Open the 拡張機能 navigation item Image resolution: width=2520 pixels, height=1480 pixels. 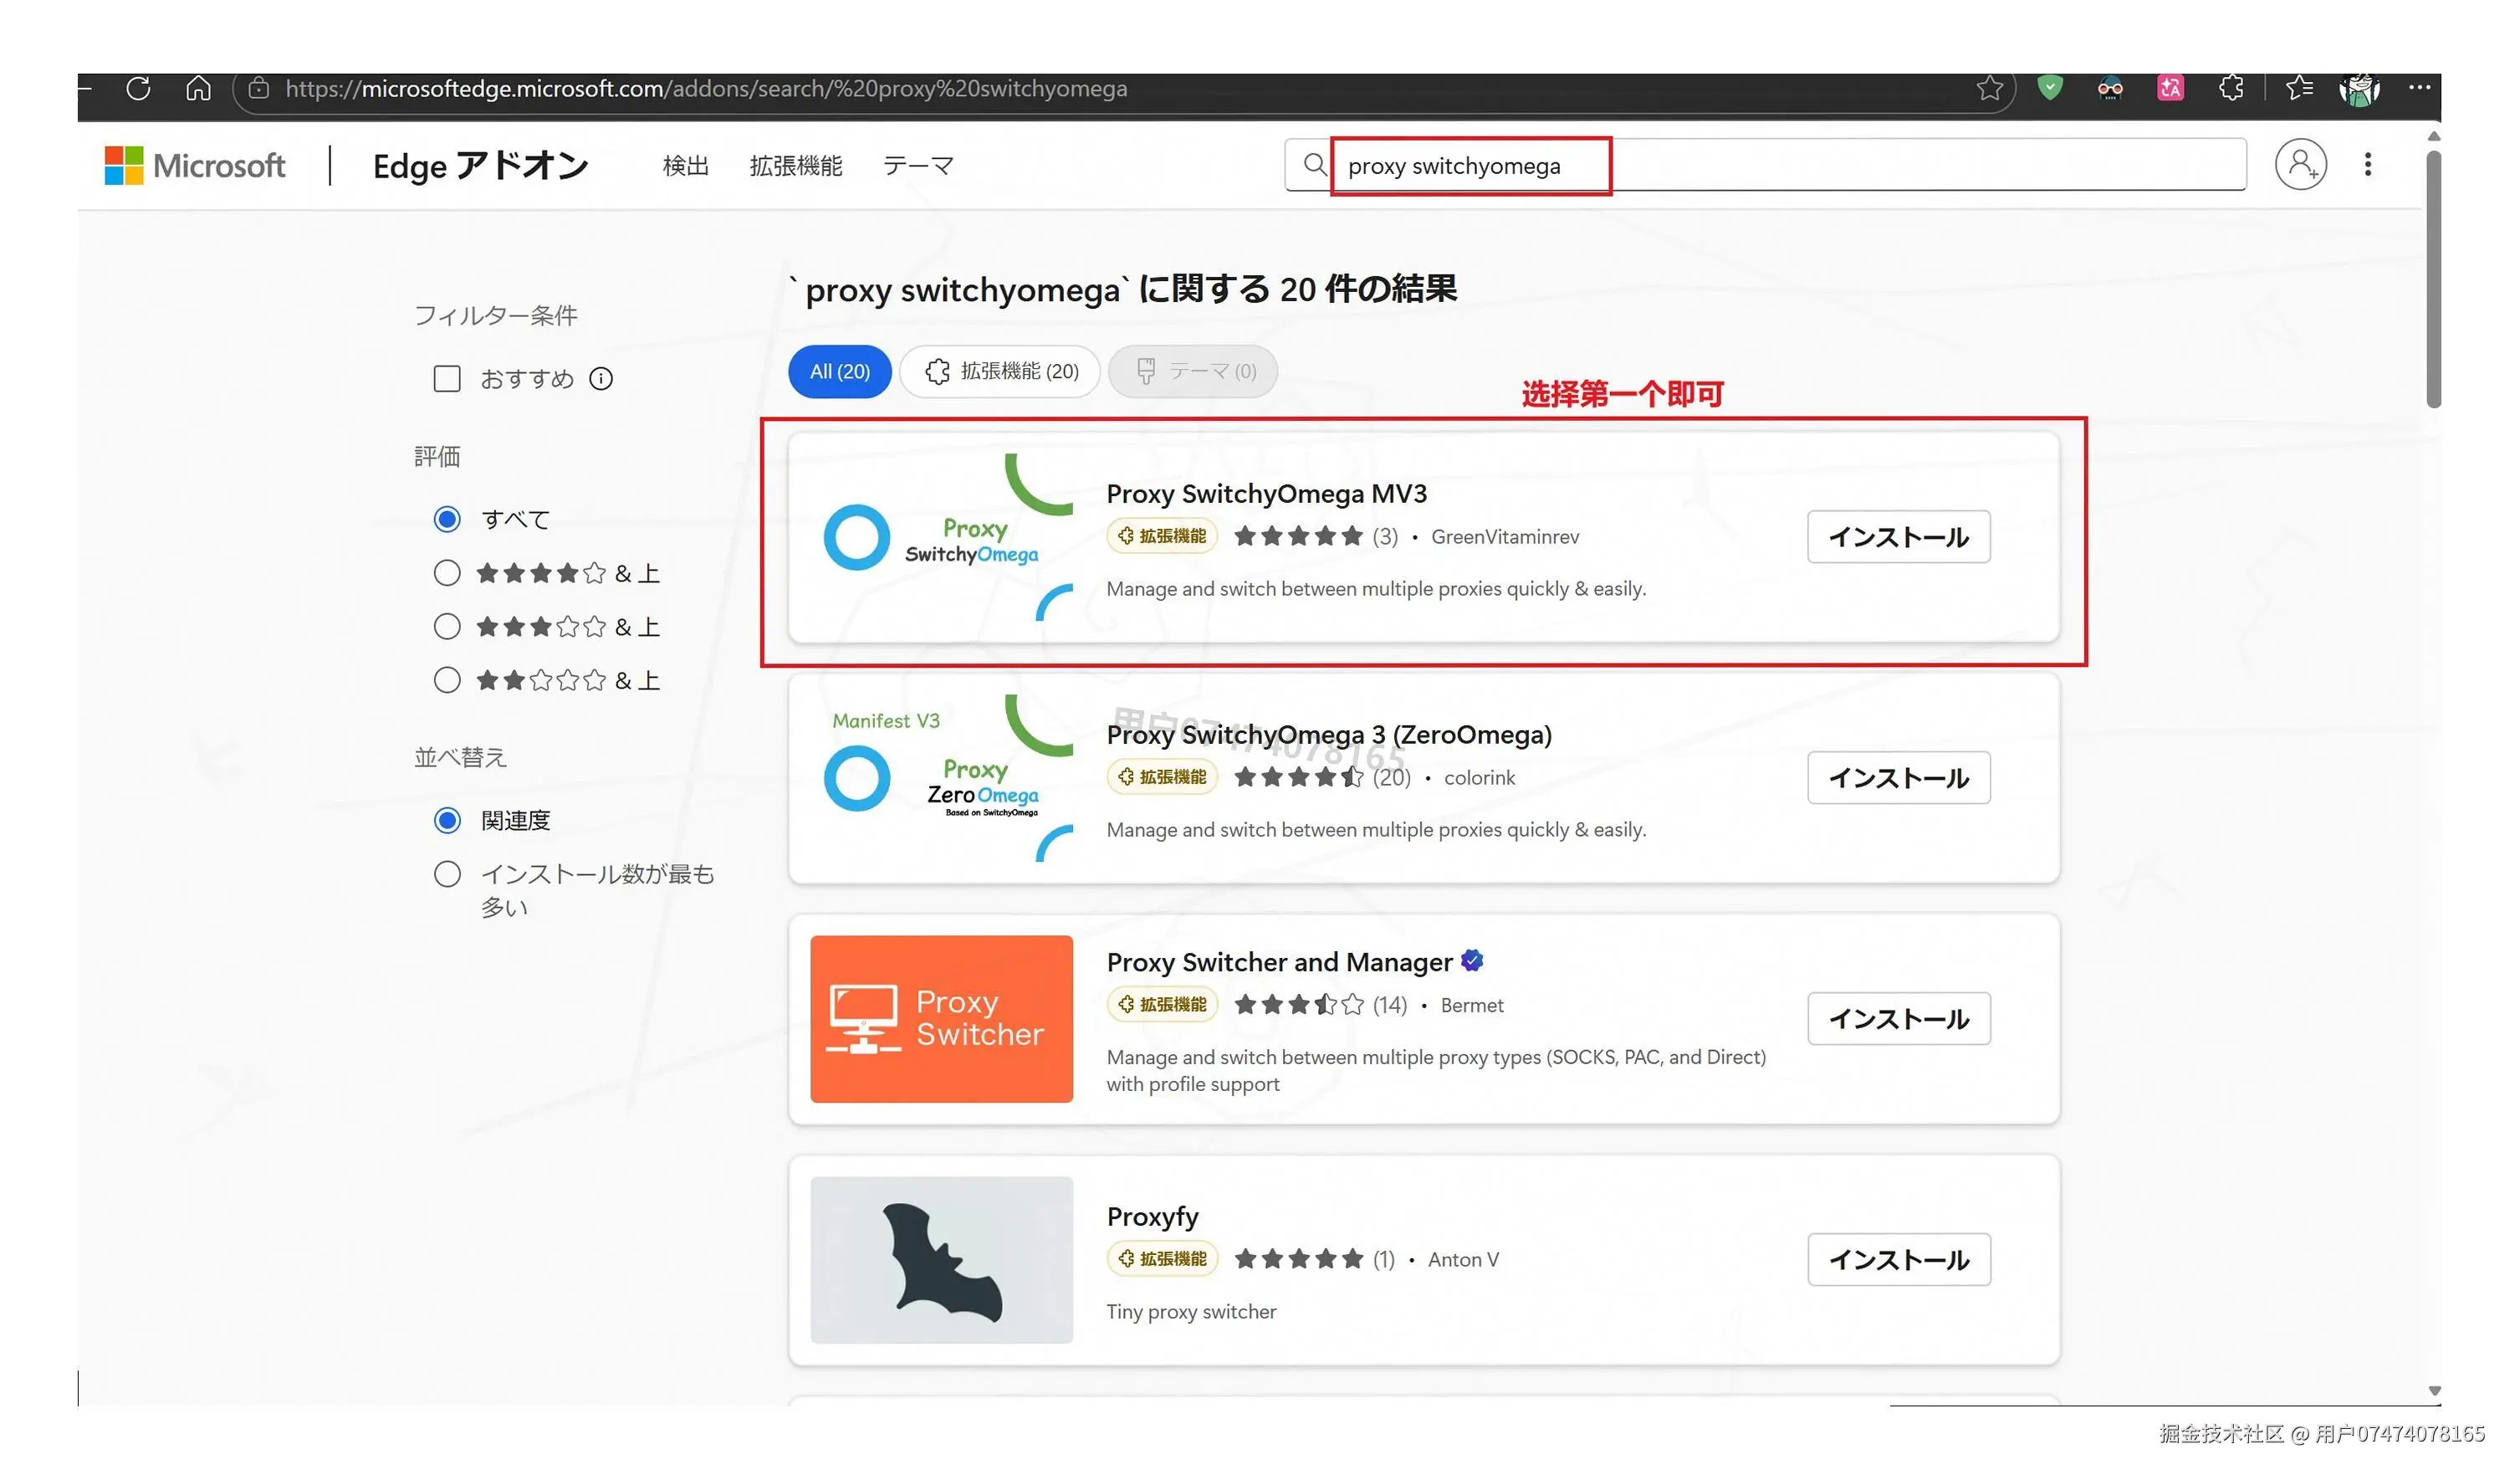click(x=796, y=165)
